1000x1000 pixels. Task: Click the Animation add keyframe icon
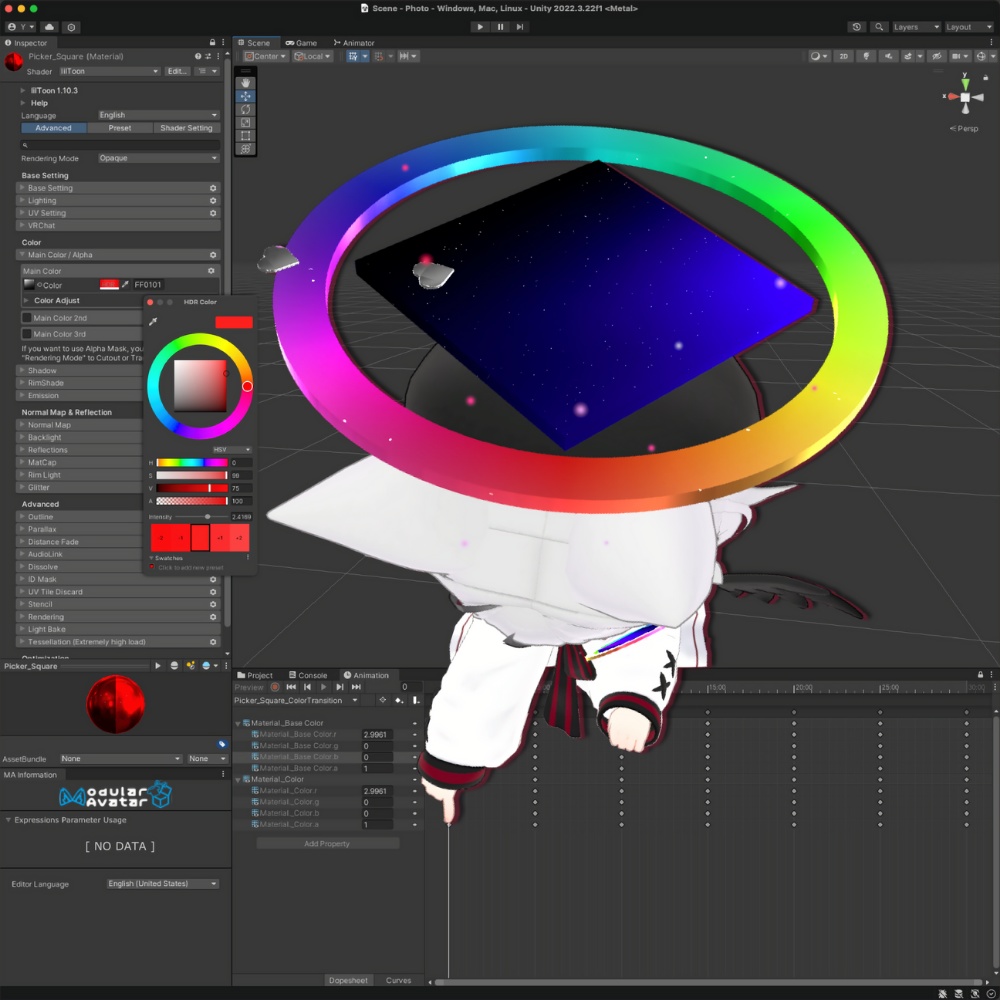click(x=399, y=700)
